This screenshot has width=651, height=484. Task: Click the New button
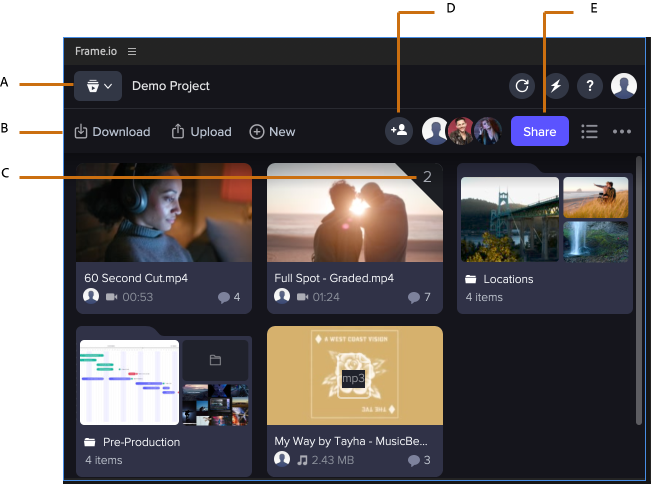[272, 132]
